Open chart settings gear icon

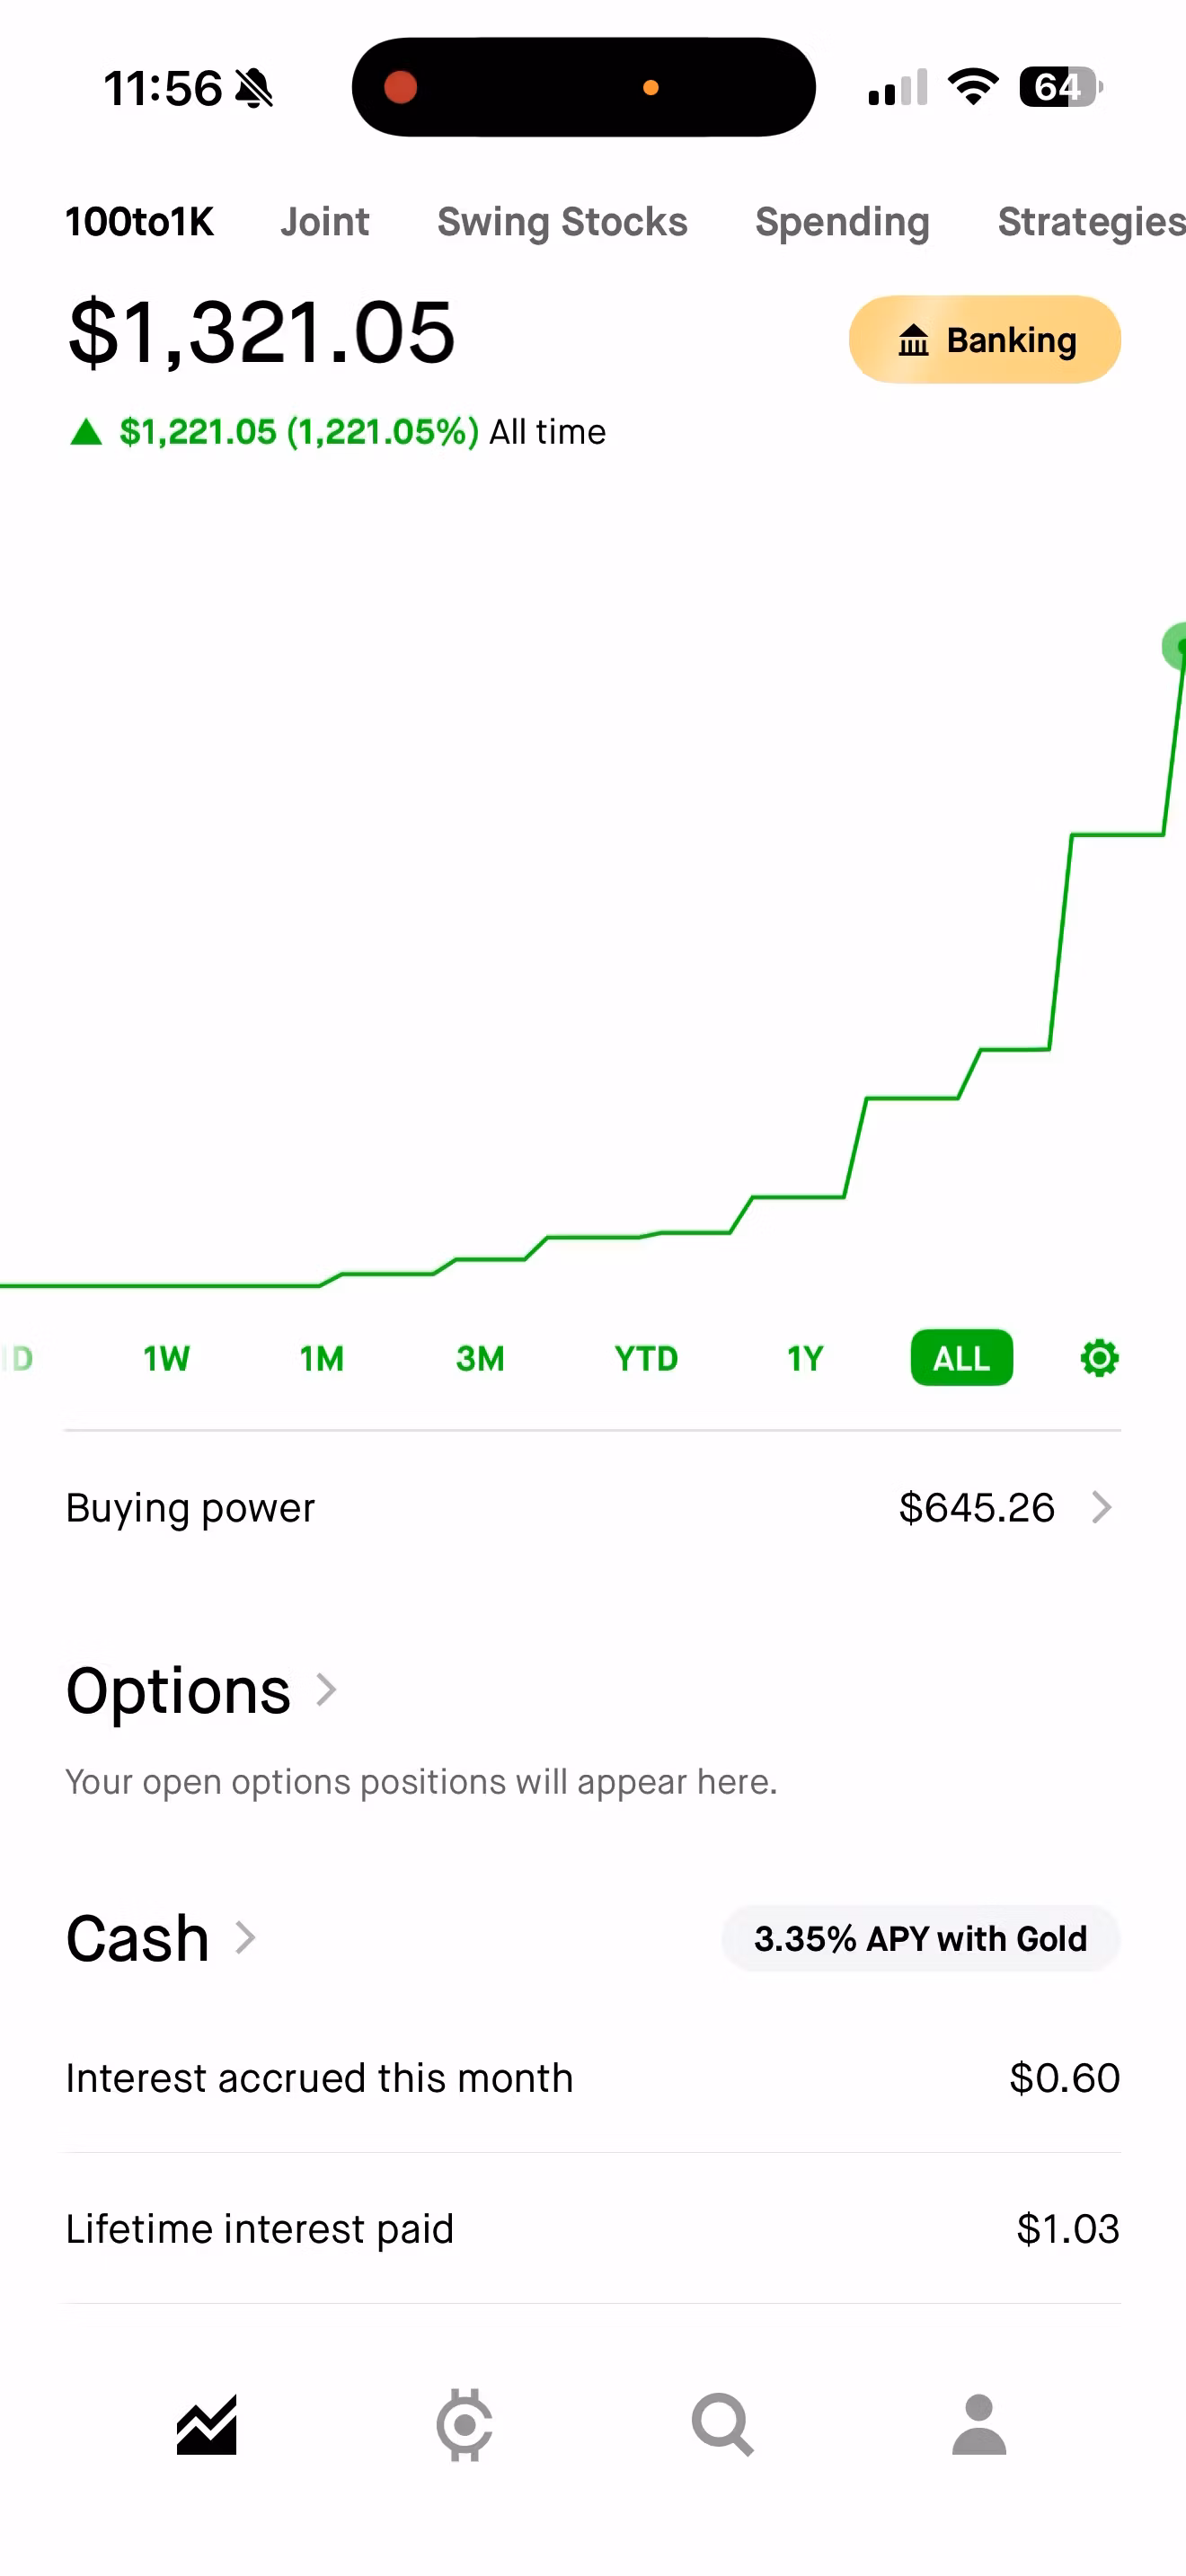1099,1358
